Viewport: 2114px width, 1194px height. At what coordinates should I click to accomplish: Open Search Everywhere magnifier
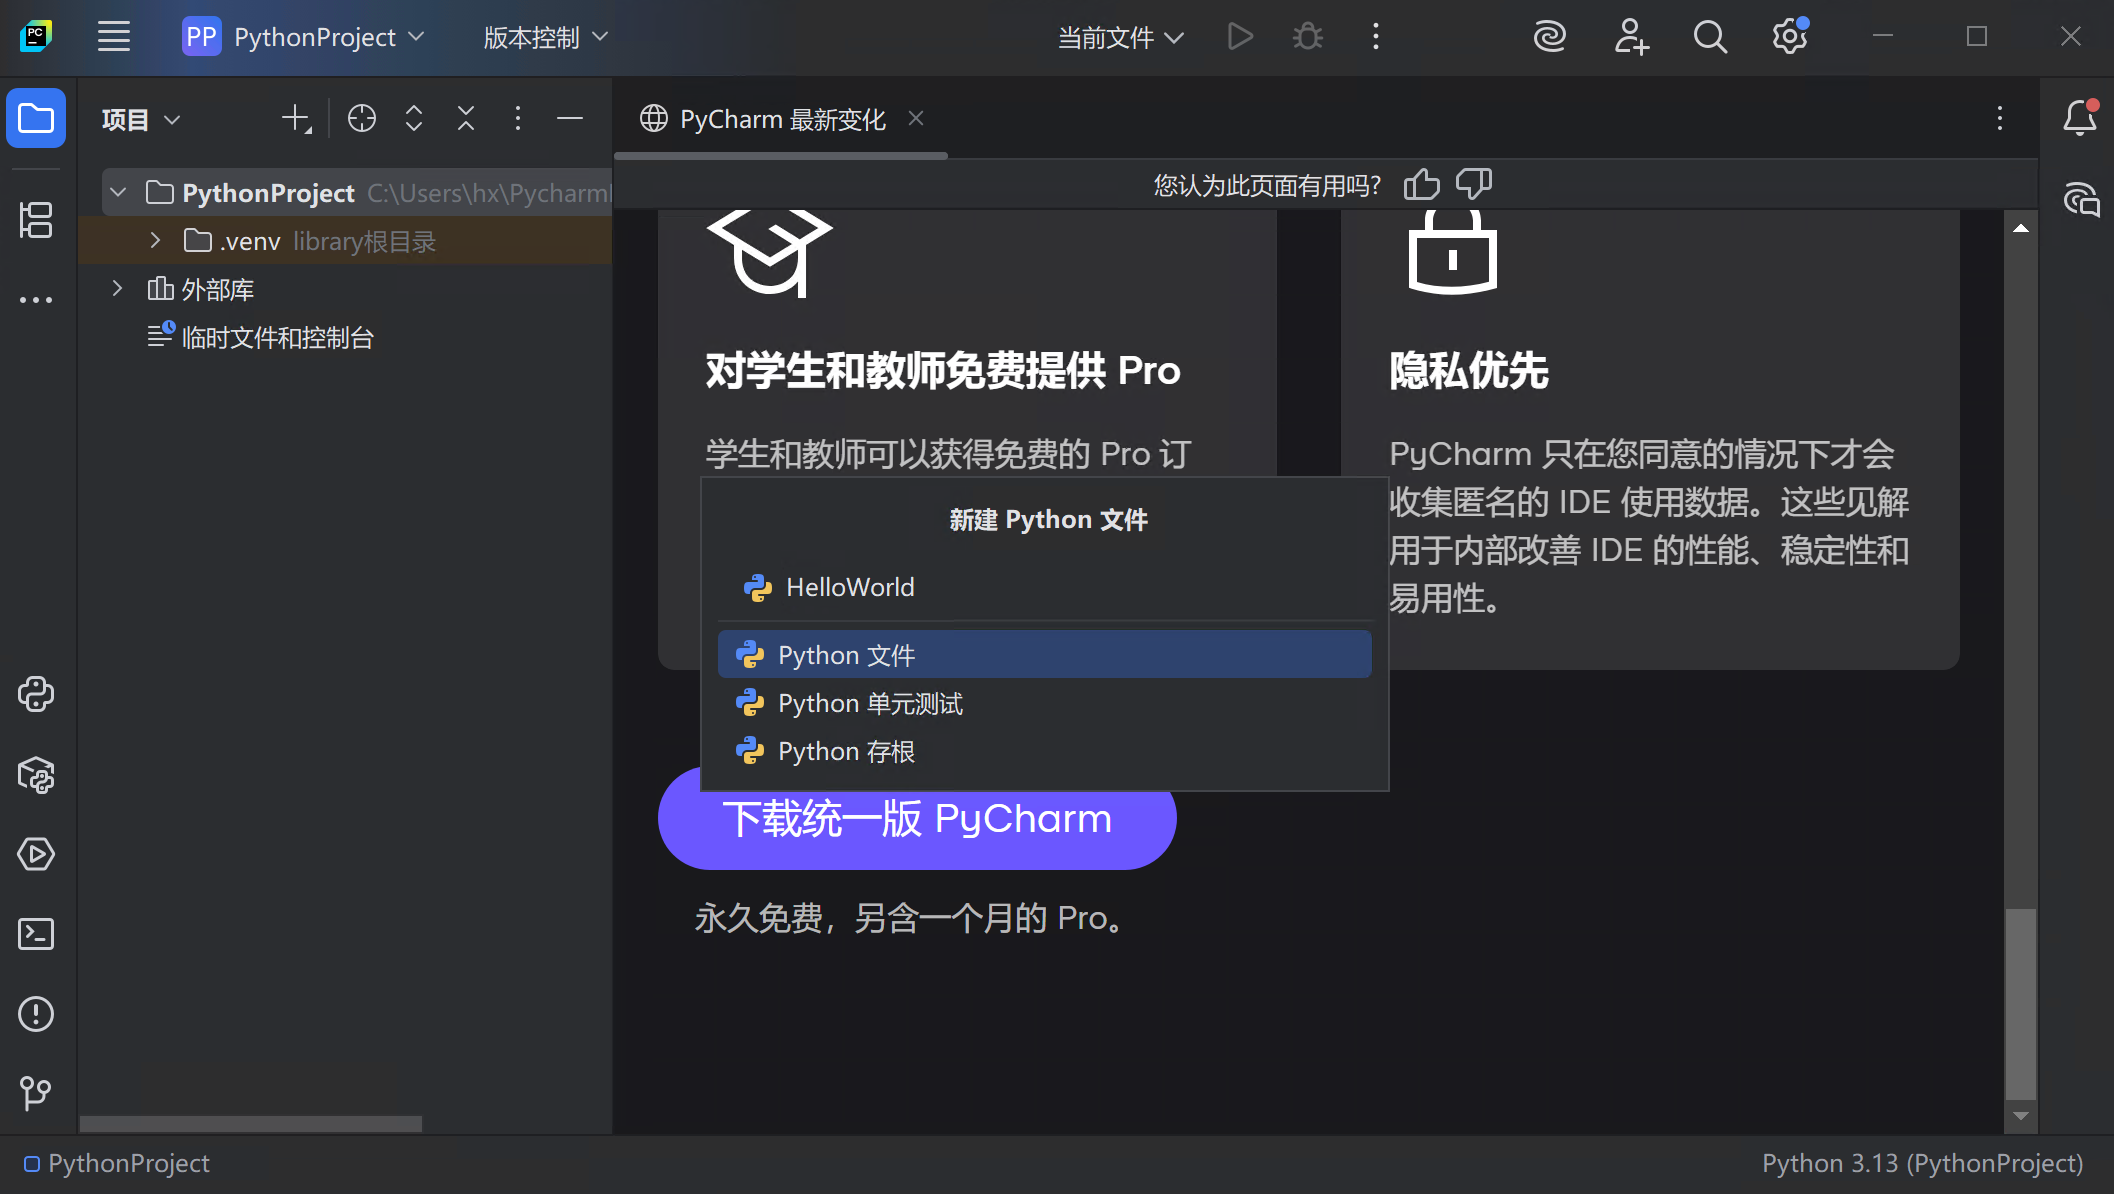[x=1710, y=37]
